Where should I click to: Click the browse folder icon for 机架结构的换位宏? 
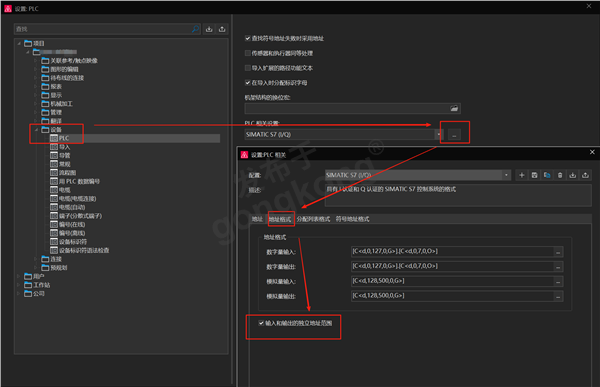click(x=454, y=109)
